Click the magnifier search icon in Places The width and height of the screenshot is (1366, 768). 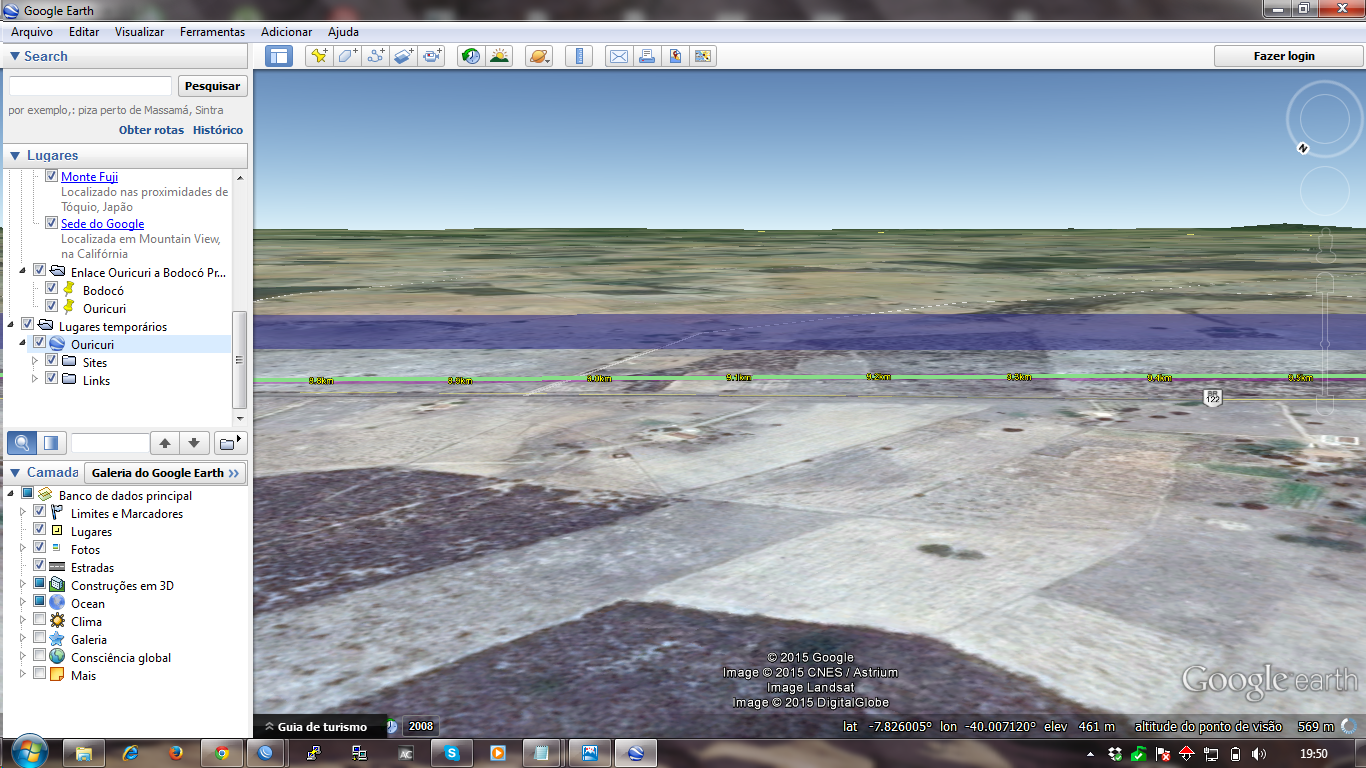click(x=22, y=443)
